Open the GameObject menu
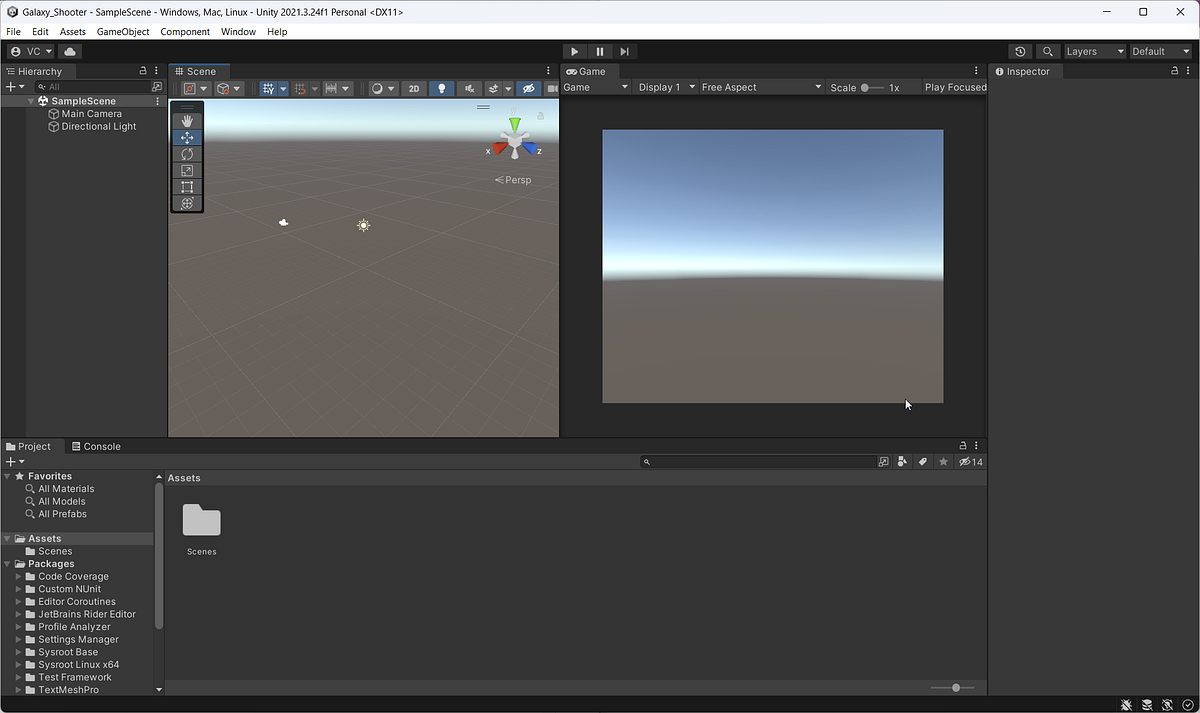This screenshot has width=1200, height=713. (x=122, y=31)
